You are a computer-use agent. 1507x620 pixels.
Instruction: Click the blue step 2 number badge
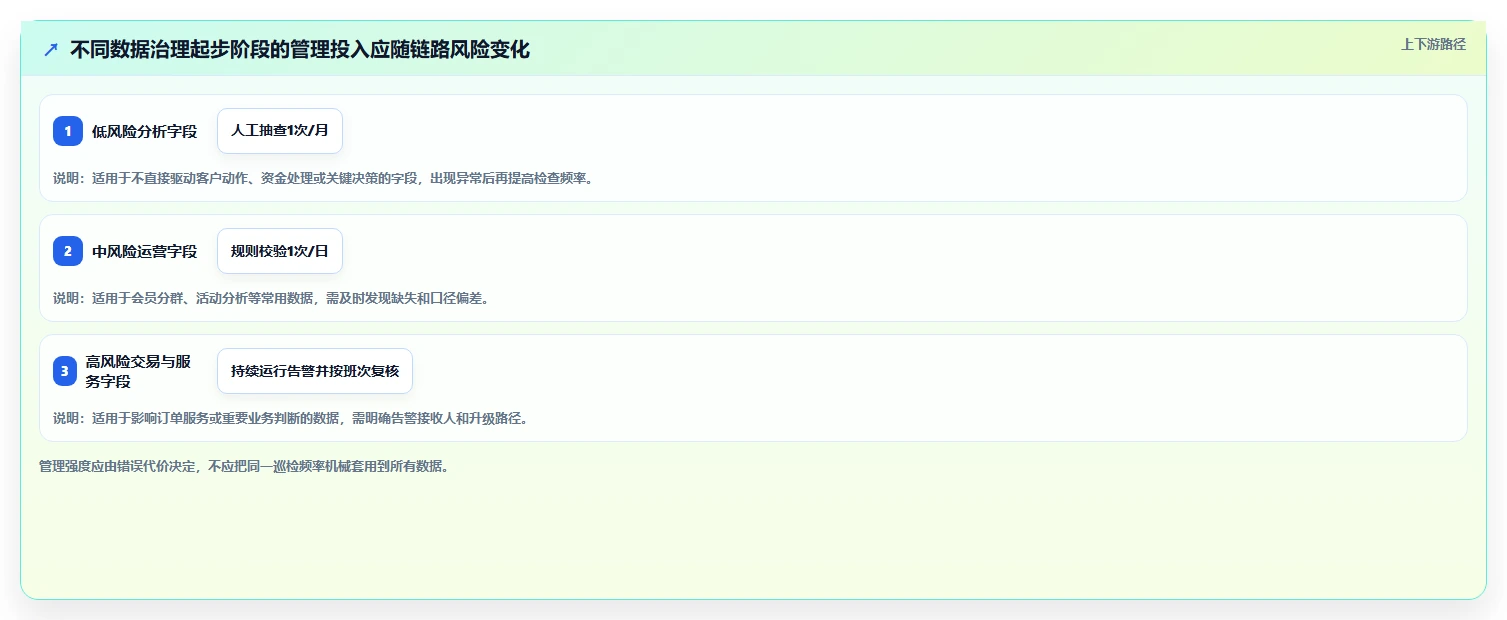(68, 251)
